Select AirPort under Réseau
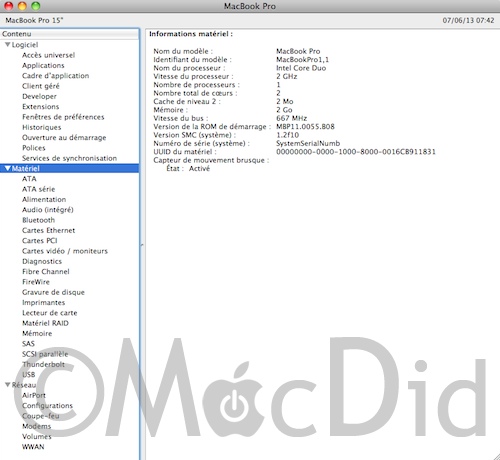 coord(34,395)
